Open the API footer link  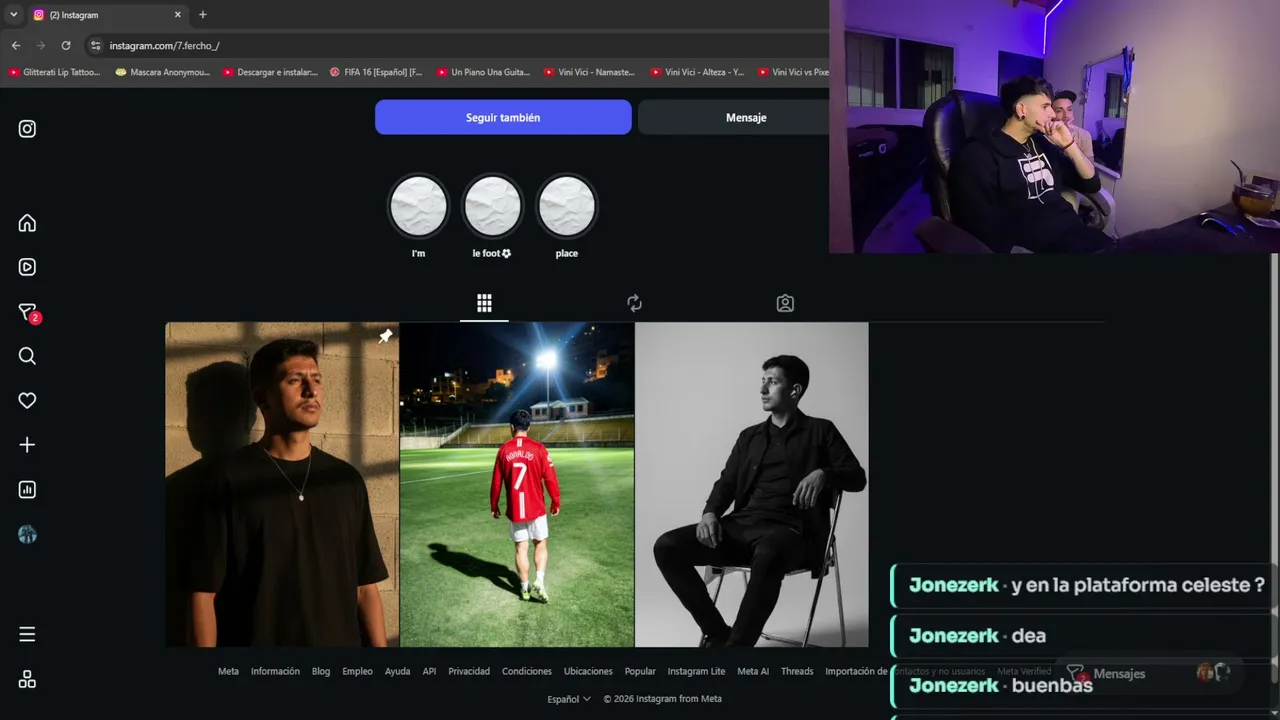coord(429,671)
